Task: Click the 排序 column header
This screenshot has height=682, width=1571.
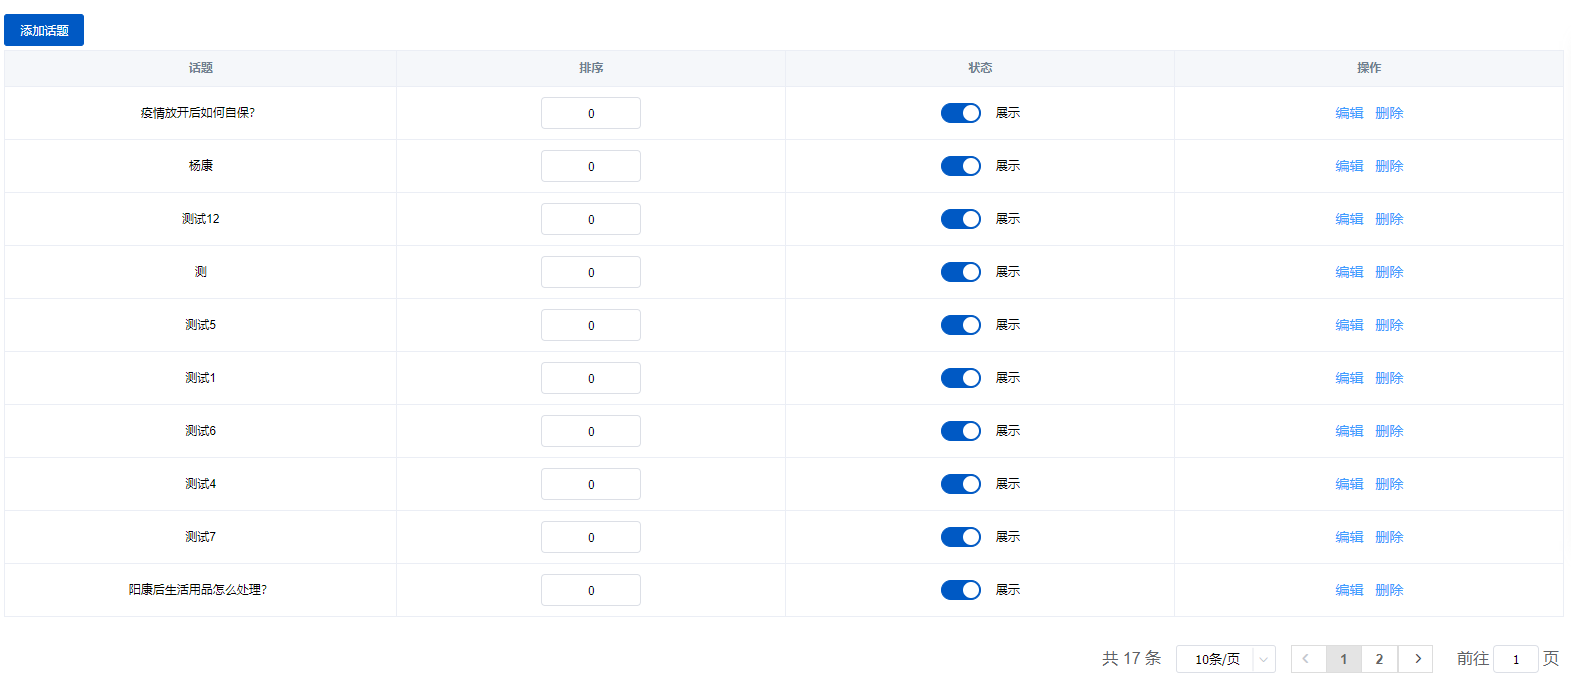Action: 590,68
